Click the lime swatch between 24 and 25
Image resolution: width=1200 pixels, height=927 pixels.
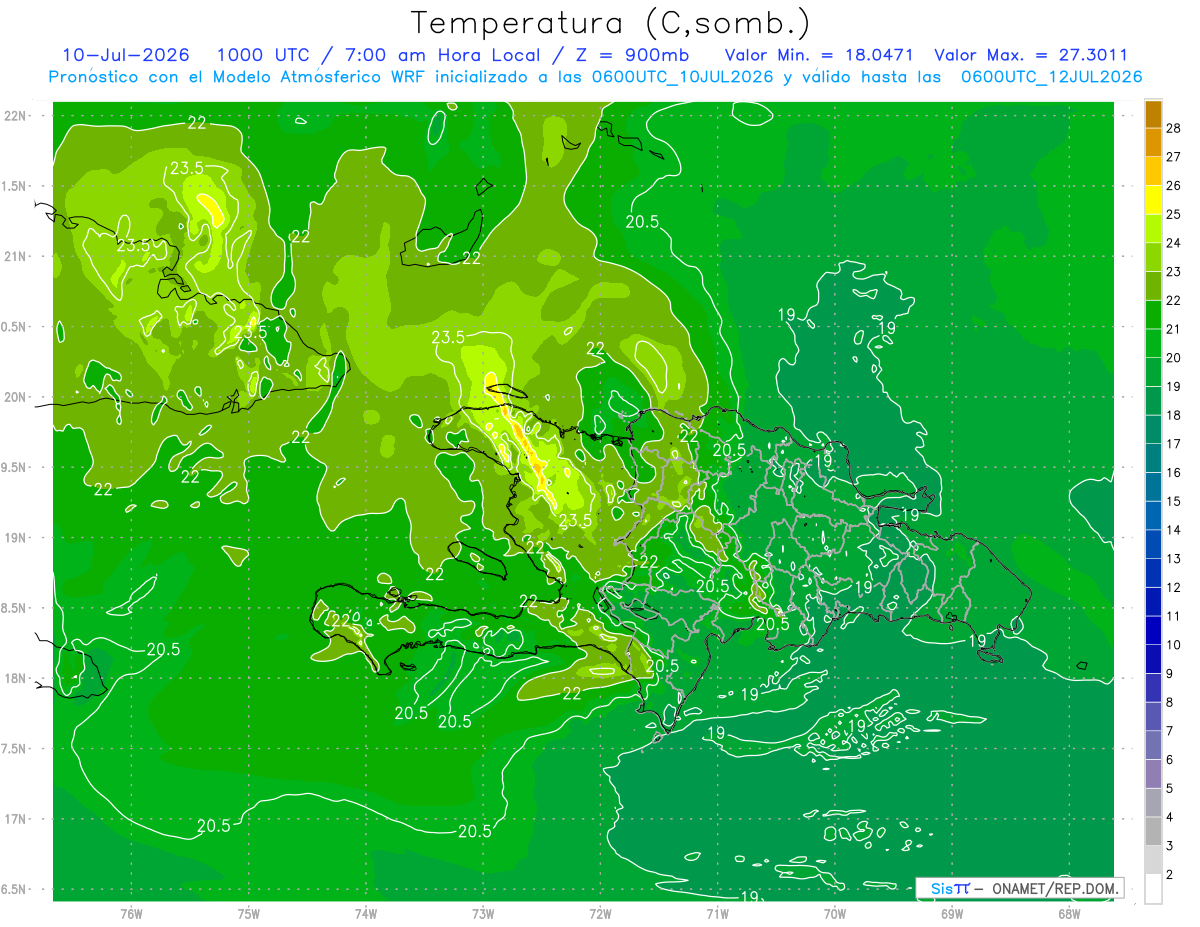click(1153, 228)
